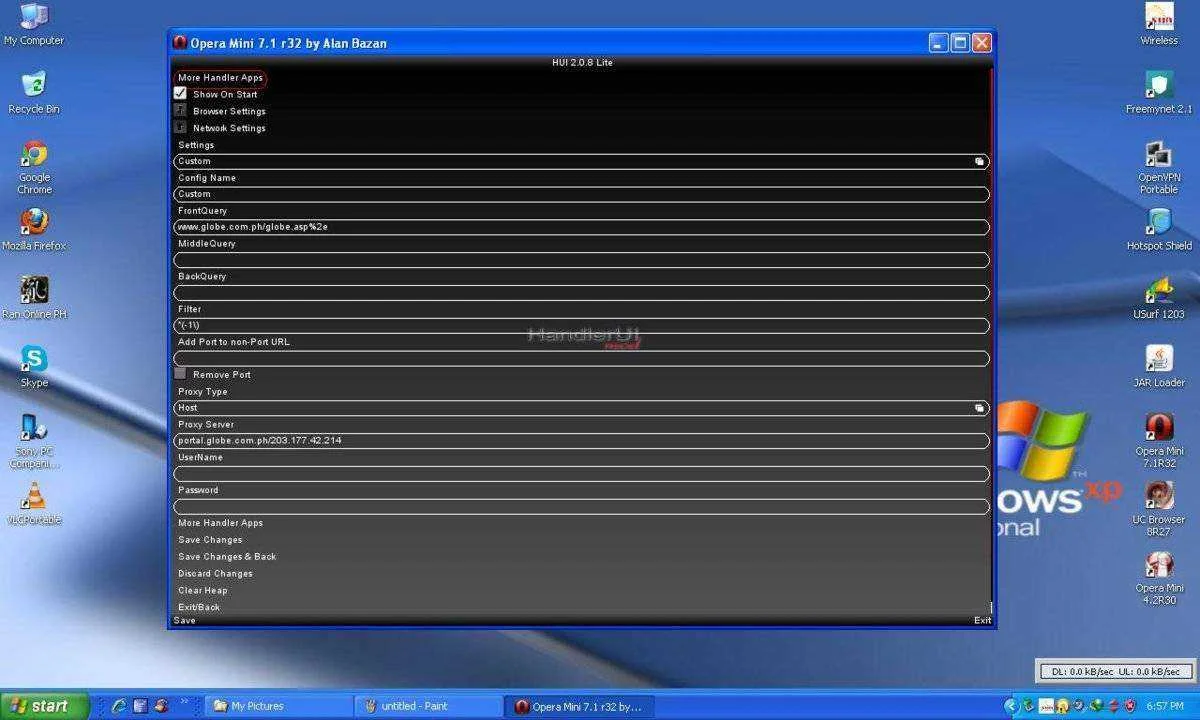Click the Exit softkey

(983, 621)
